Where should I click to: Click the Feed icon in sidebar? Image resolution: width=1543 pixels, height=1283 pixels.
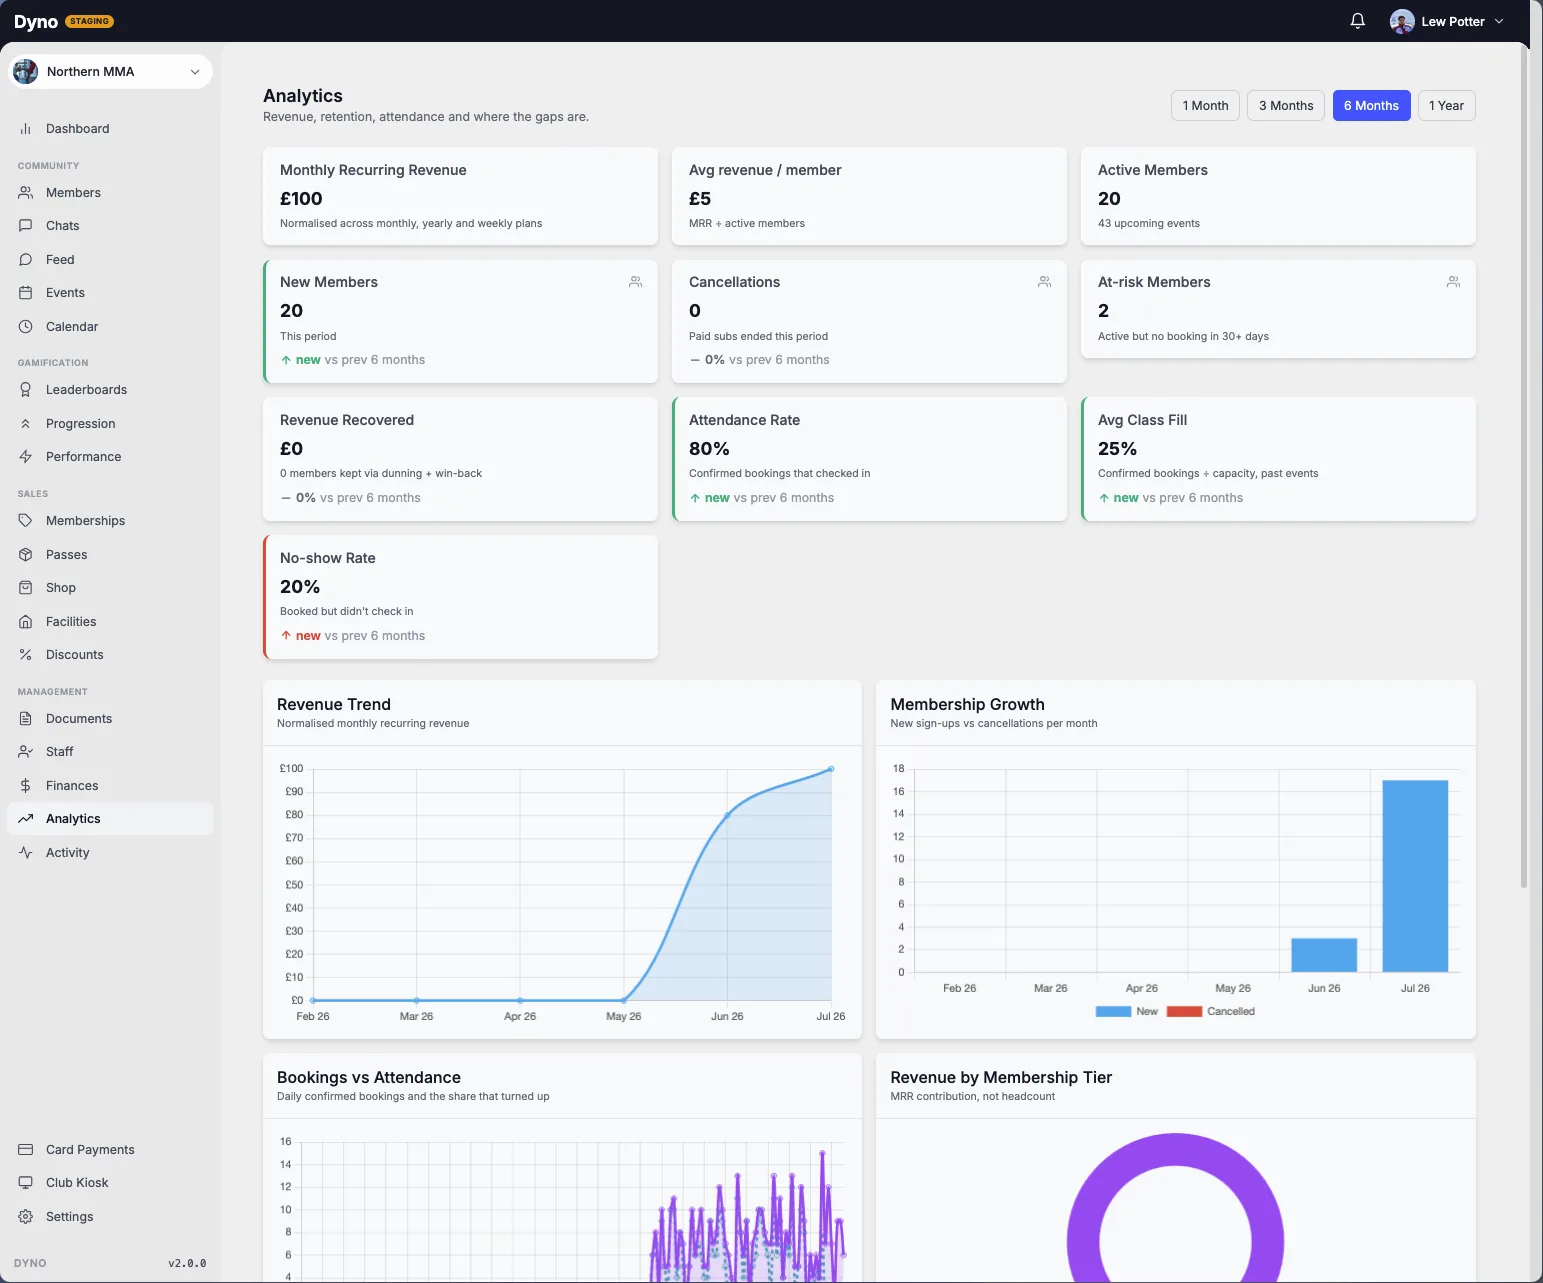pyautogui.click(x=26, y=260)
